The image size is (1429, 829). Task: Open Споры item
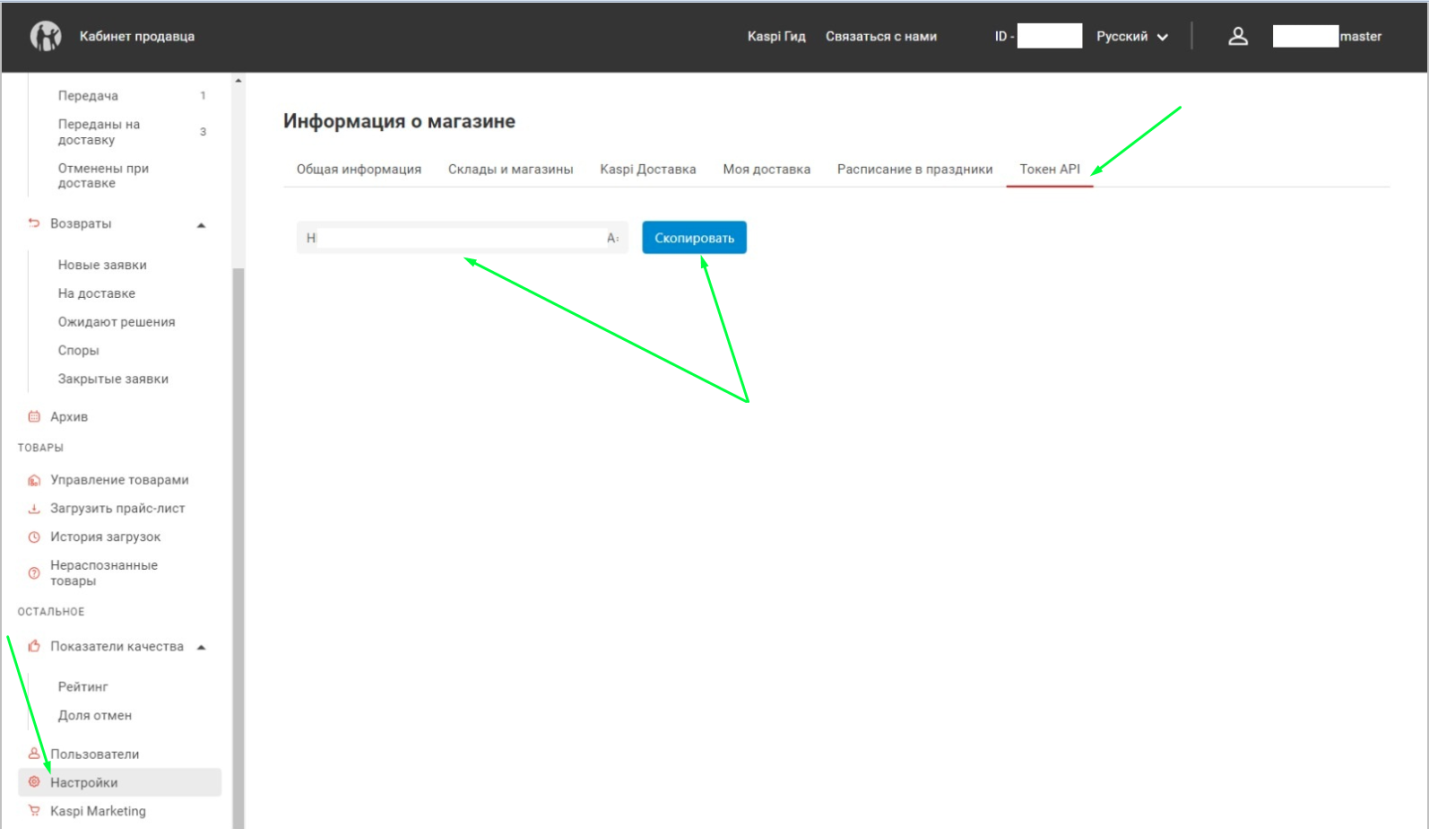[x=78, y=351]
